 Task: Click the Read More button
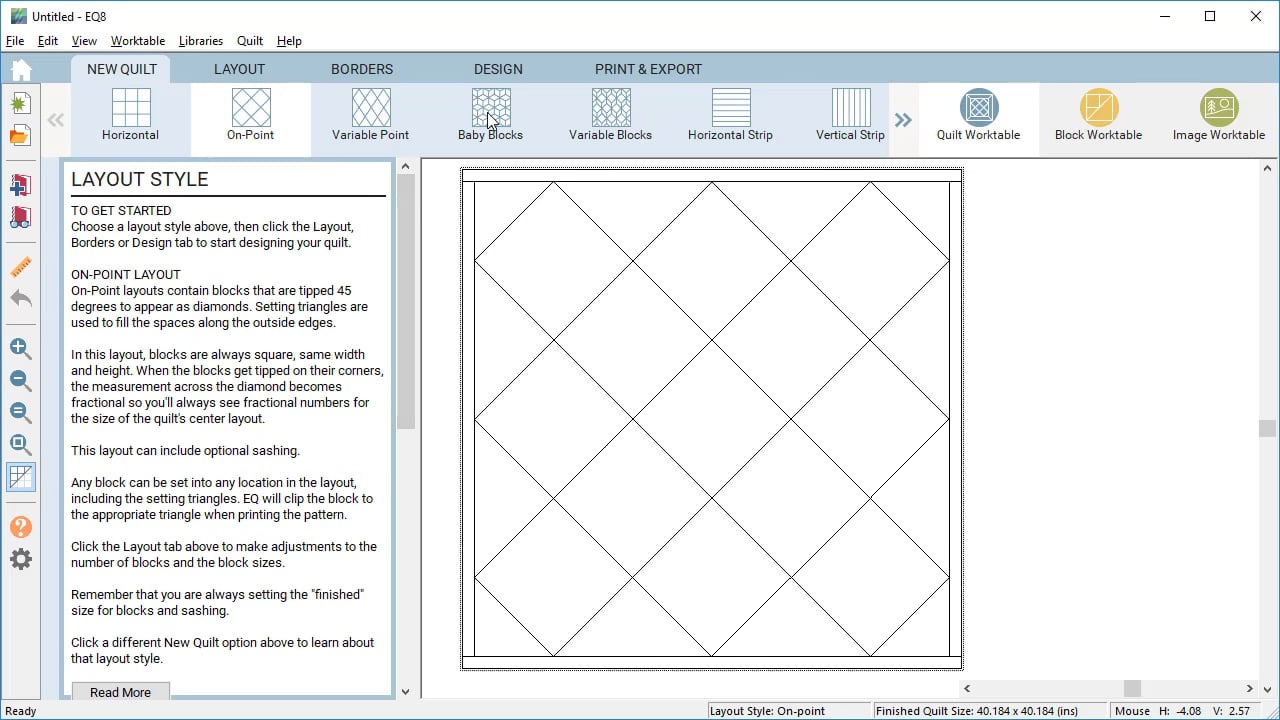tap(120, 692)
